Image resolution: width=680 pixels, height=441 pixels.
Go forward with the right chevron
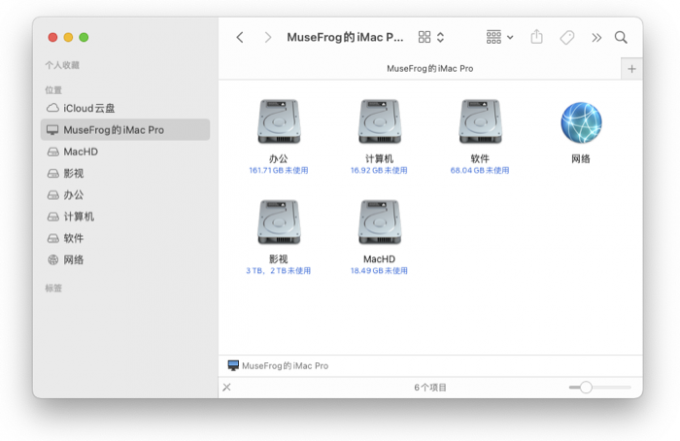(268, 37)
